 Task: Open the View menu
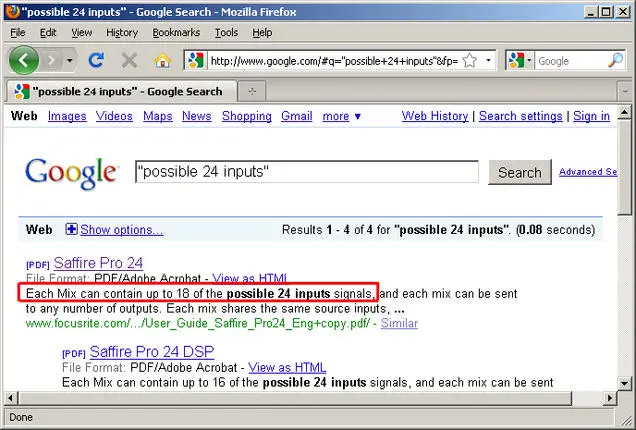pos(82,32)
